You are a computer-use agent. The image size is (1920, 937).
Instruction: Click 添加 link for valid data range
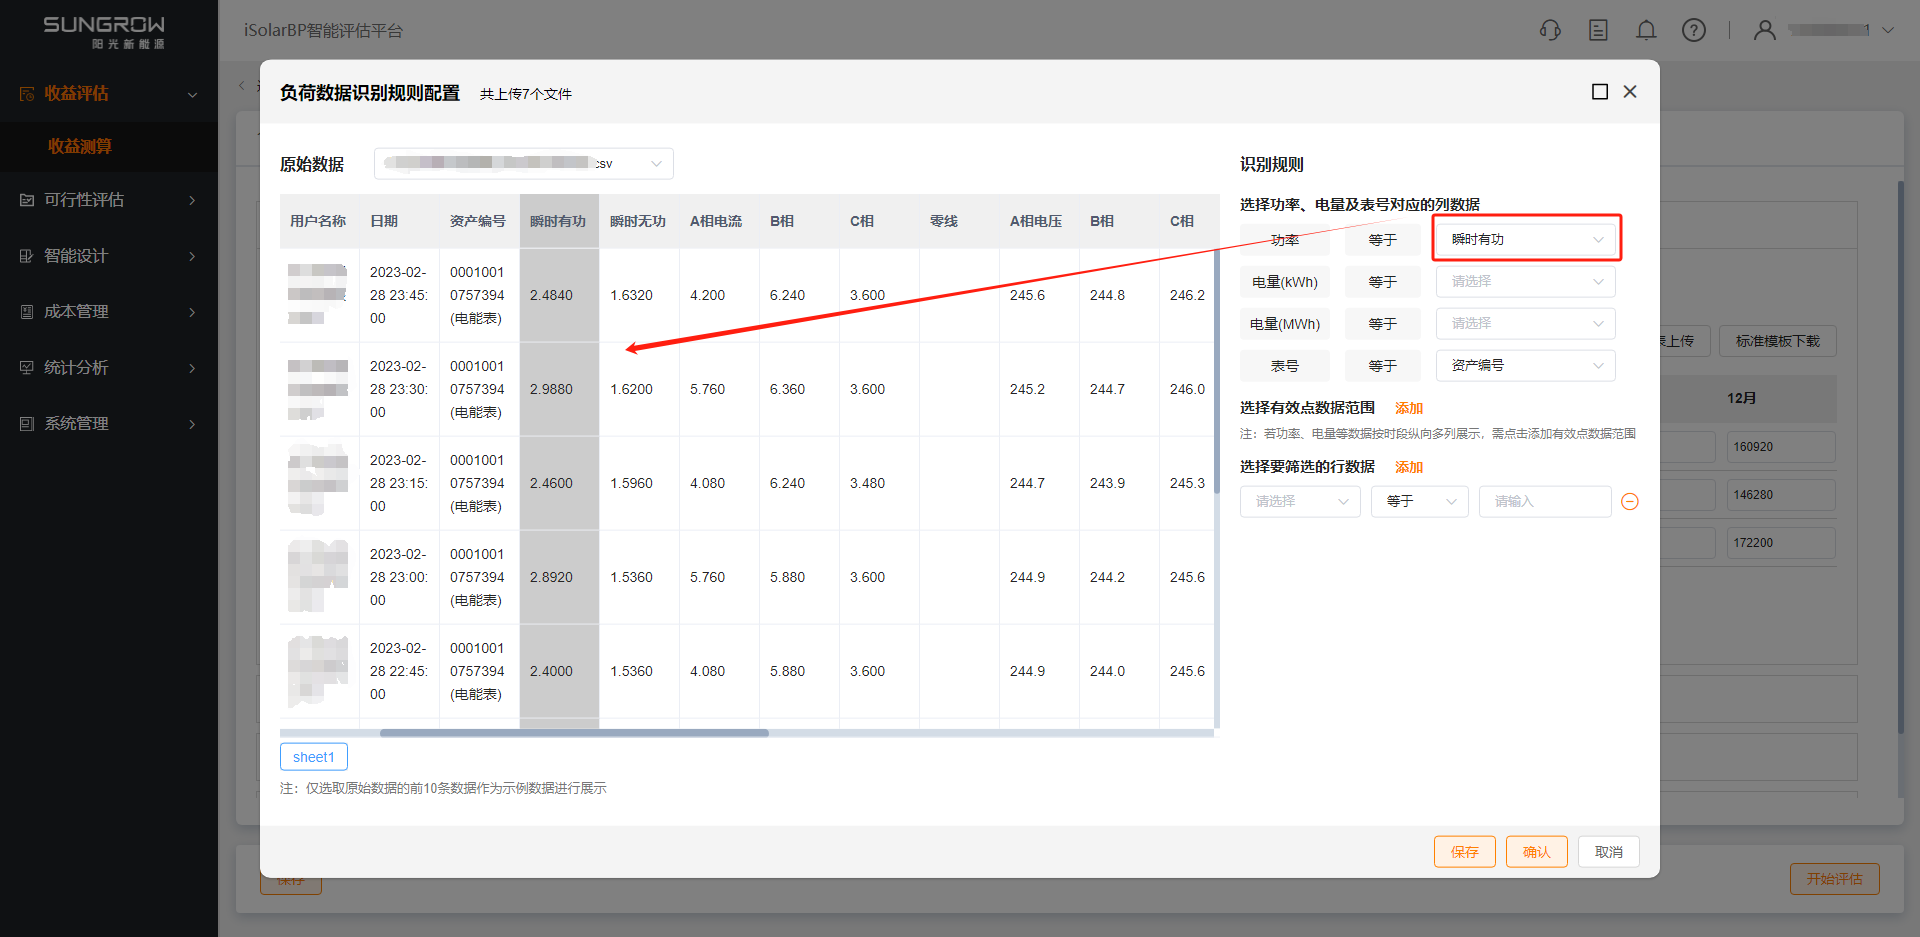(x=1408, y=408)
